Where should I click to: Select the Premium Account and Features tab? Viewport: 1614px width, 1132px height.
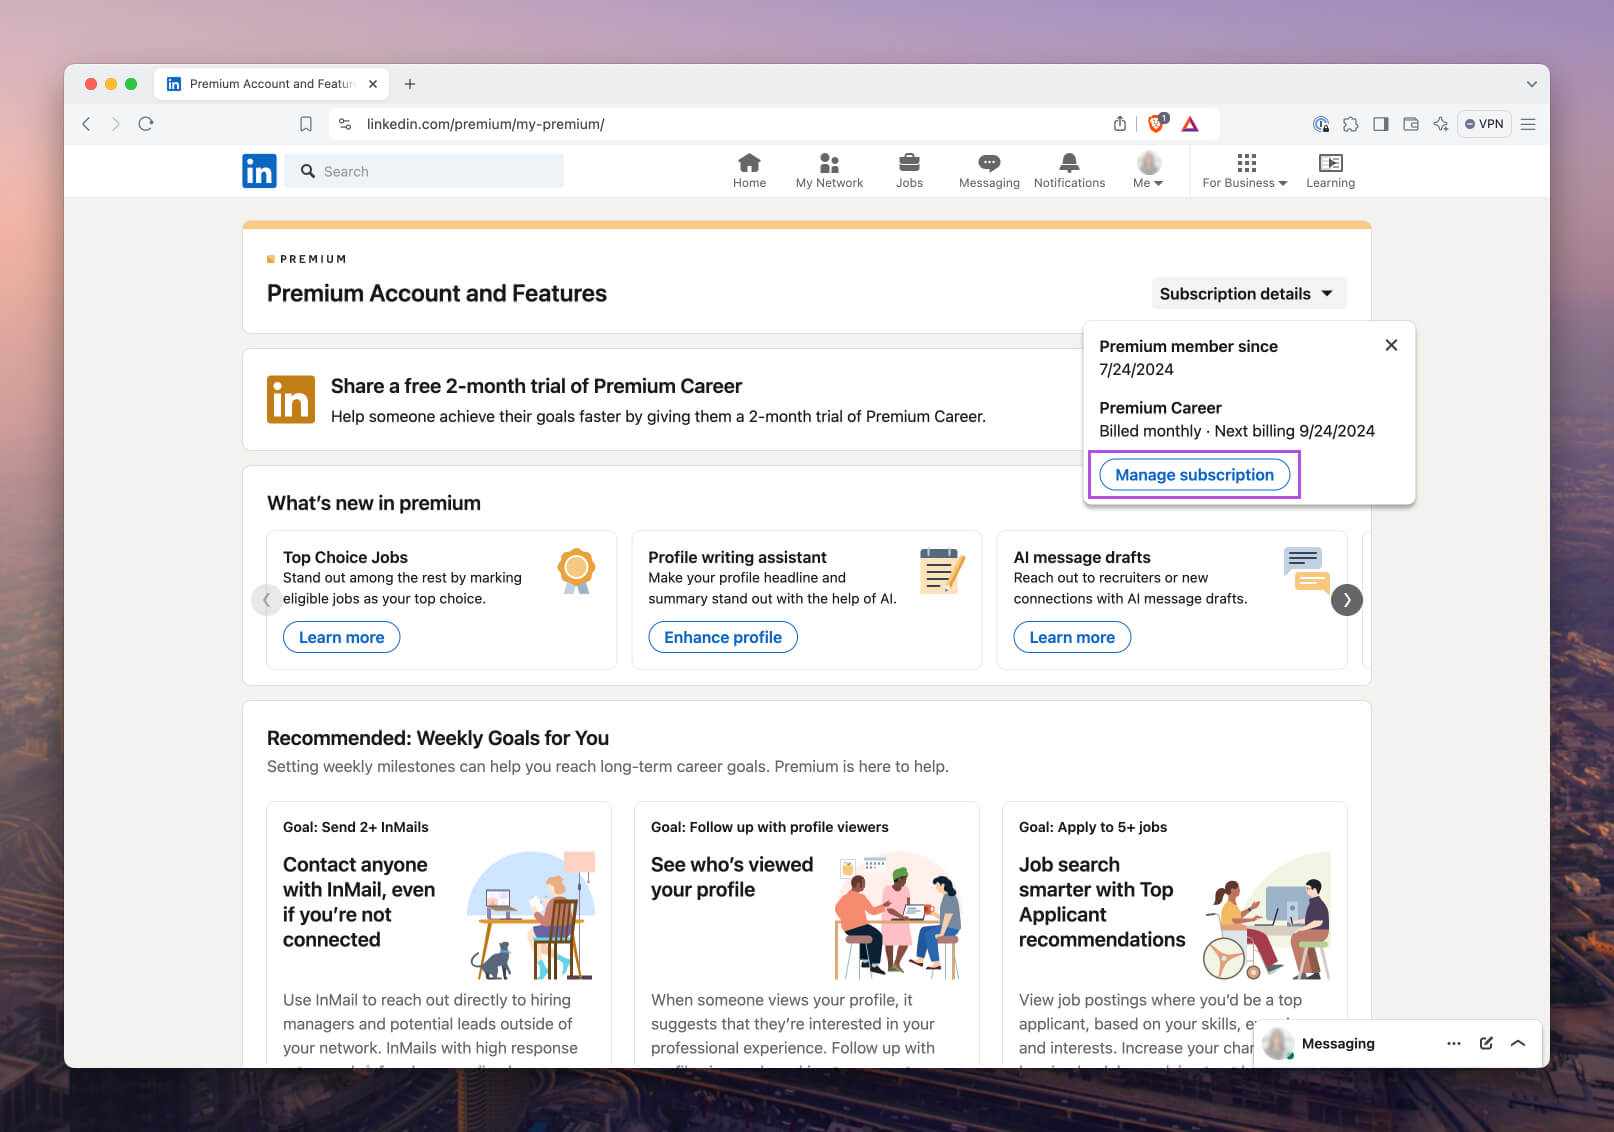click(x=272, y=84)
